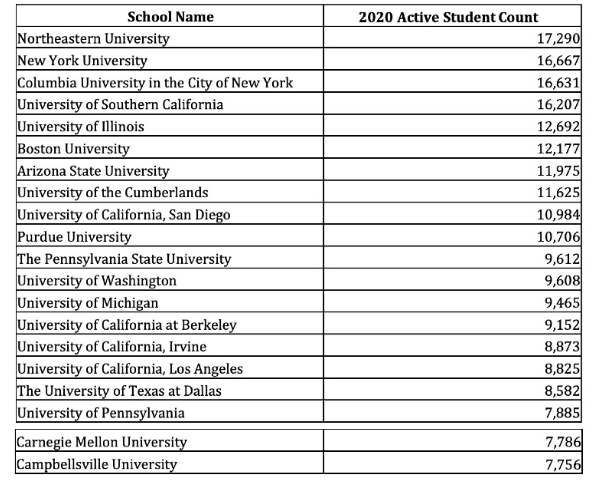This screenshot has height=499, width=609.
Task: Select The Pennsylvania State University cell
Action: click(x=124, y=259)
